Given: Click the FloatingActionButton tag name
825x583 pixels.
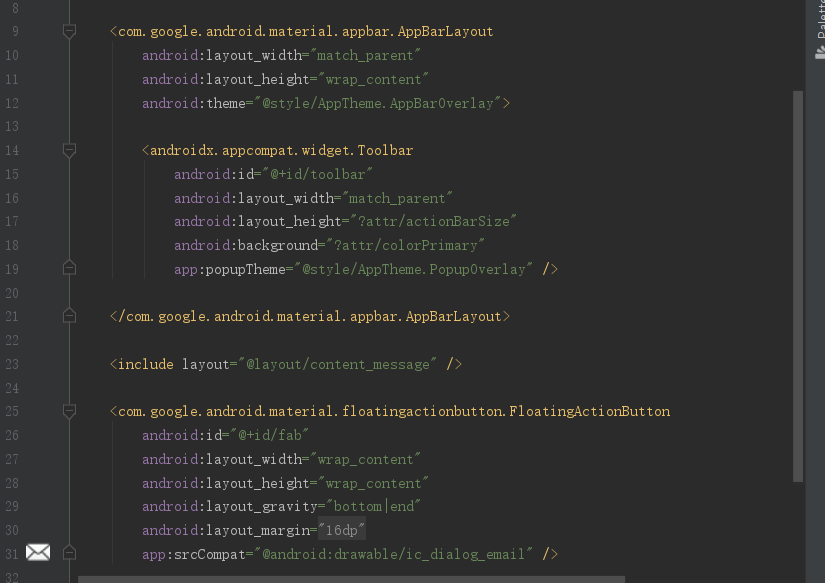Looking at the screenshot, I should (394, 411).
